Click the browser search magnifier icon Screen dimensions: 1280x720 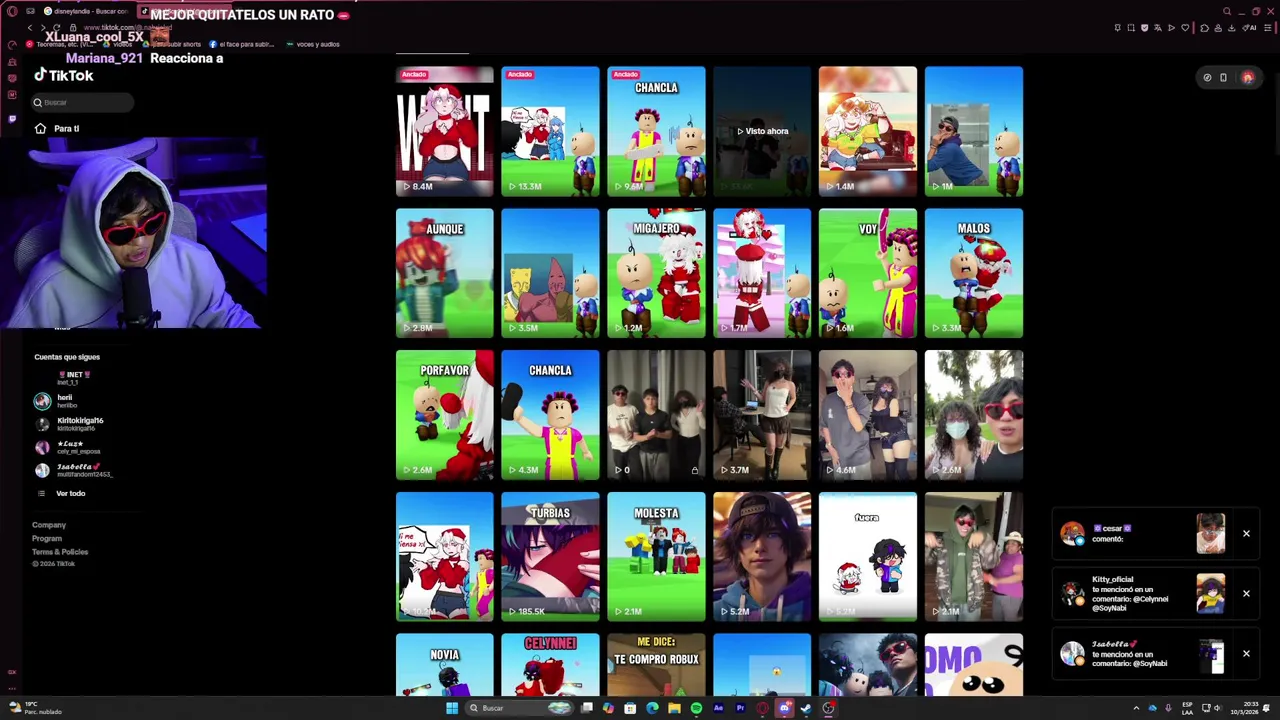tap(1227, 11)
